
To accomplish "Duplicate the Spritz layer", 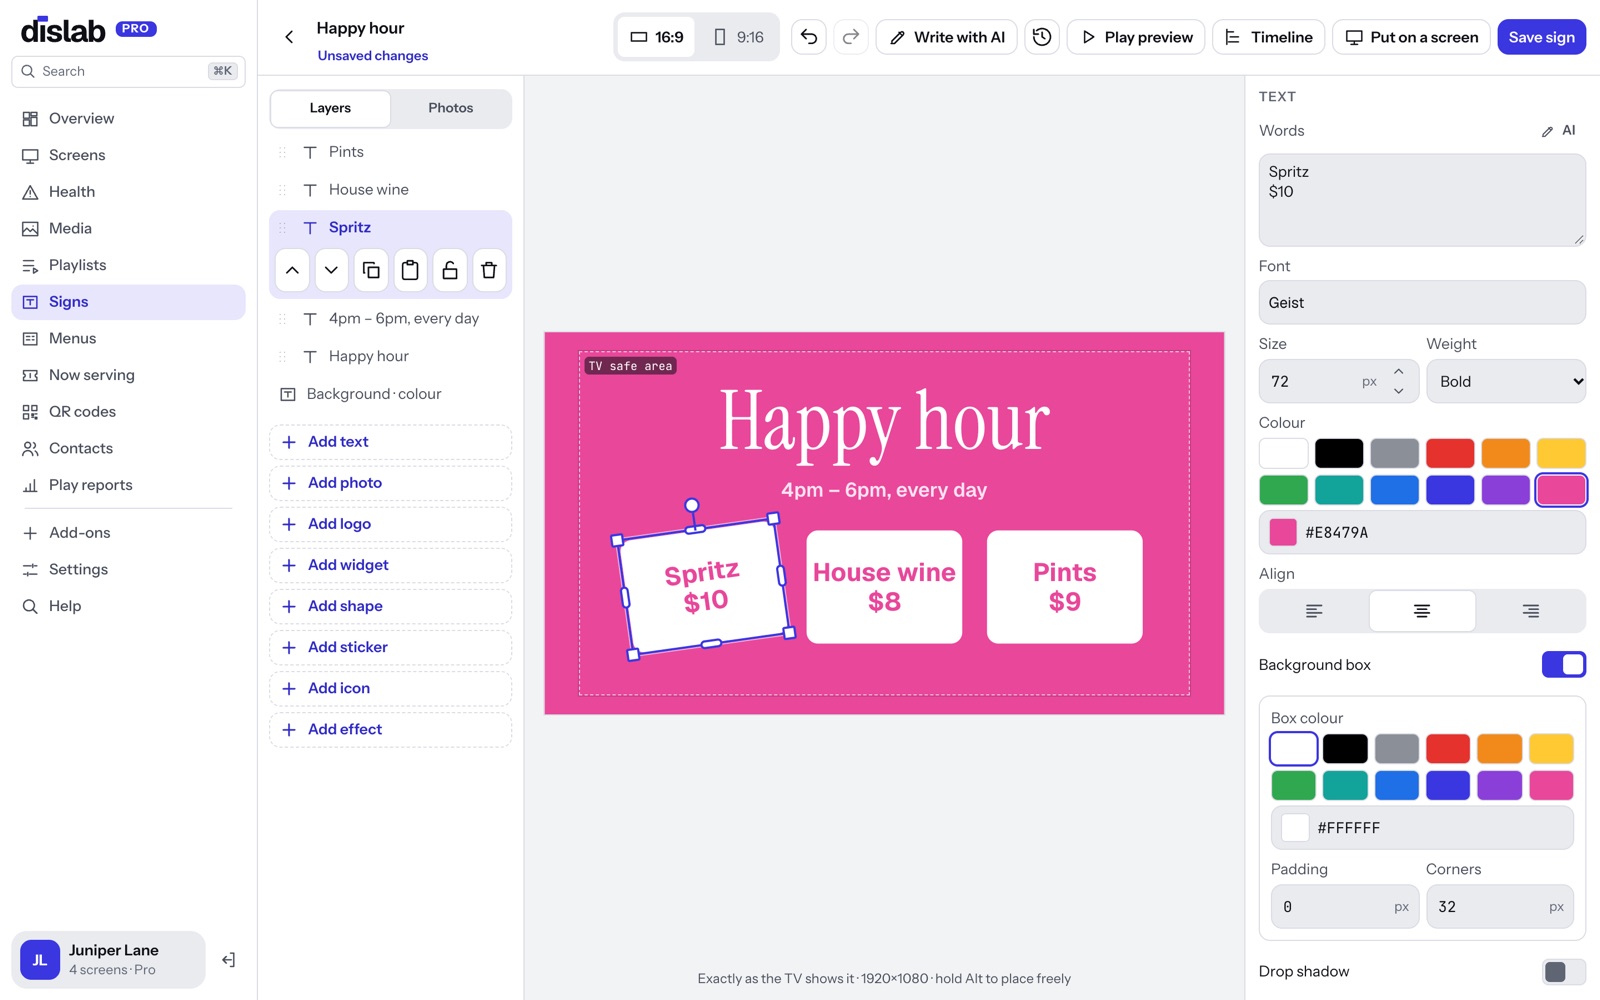I will [371, 270].
